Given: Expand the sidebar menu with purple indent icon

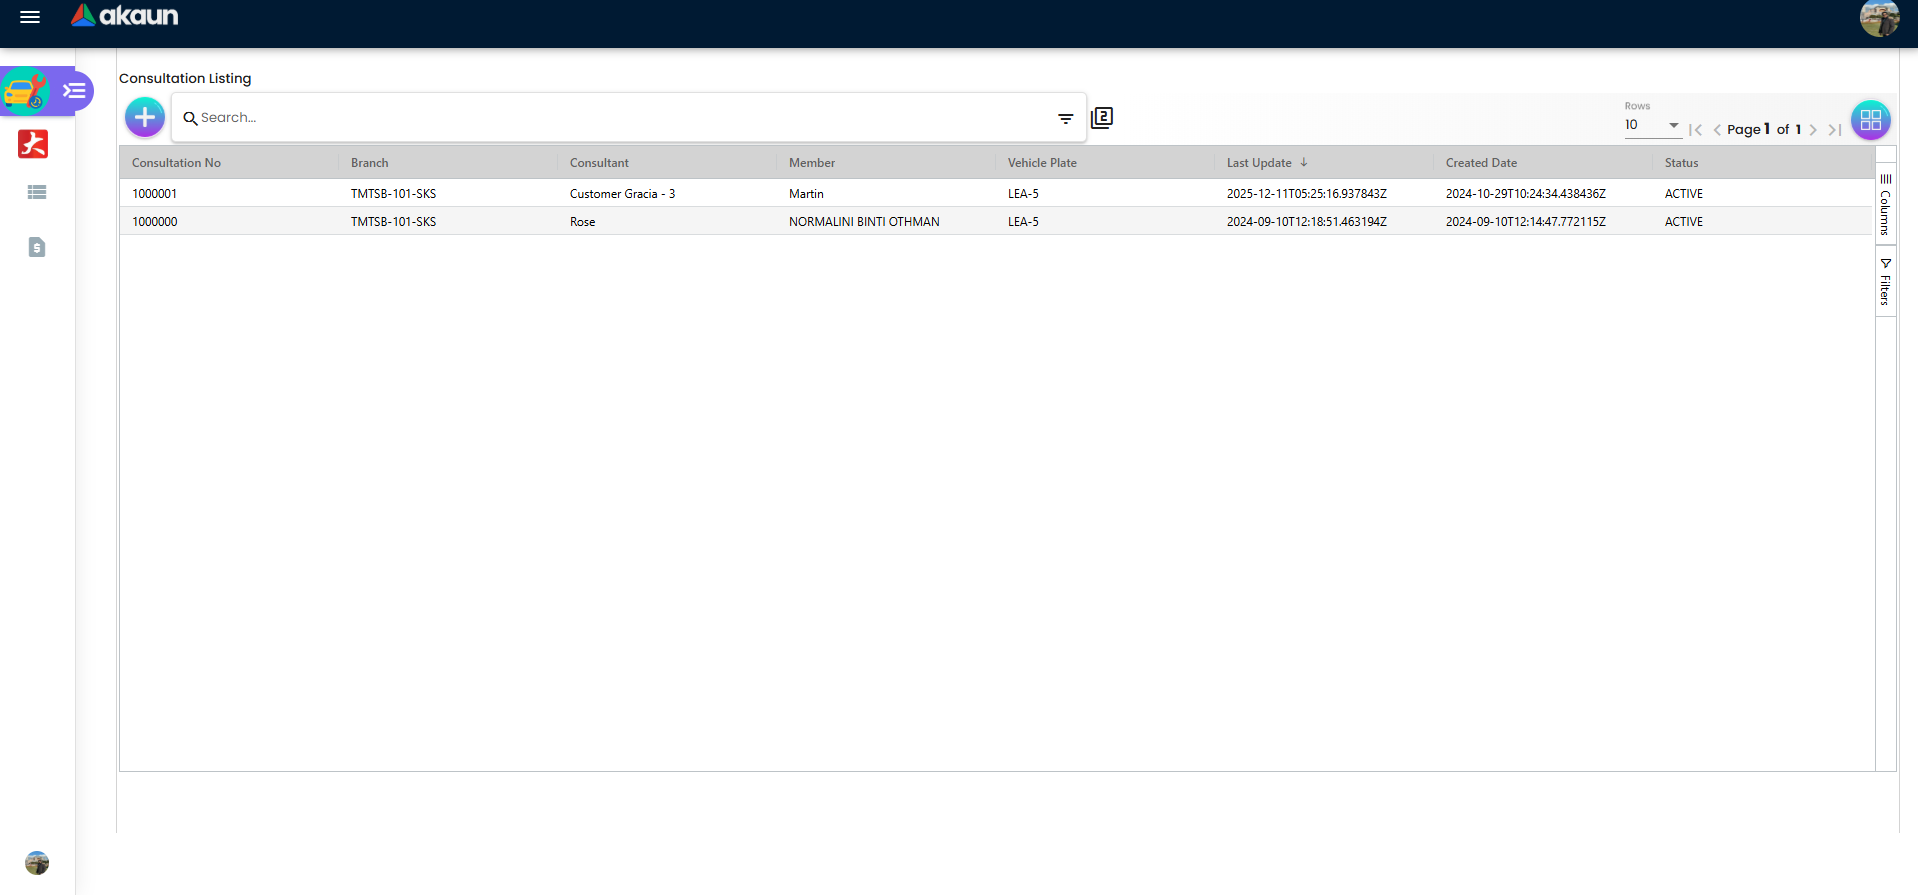Looking at the screenshot, I should tap(75, 91).
